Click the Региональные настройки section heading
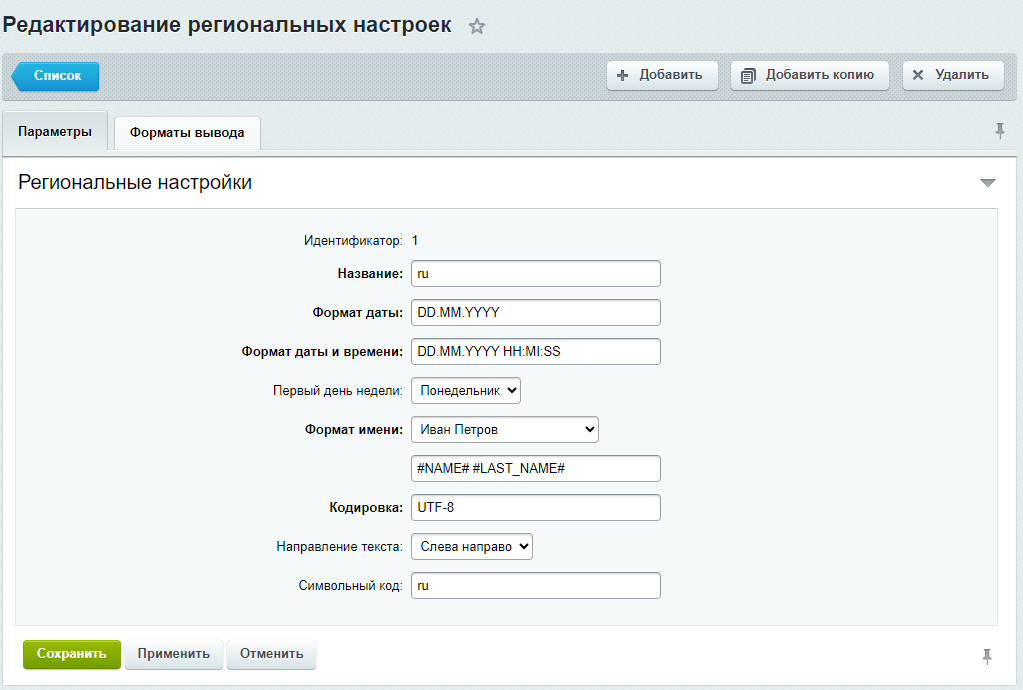Image resolution: width=1023 pixels, height=690 pixels. pos(135,182)
